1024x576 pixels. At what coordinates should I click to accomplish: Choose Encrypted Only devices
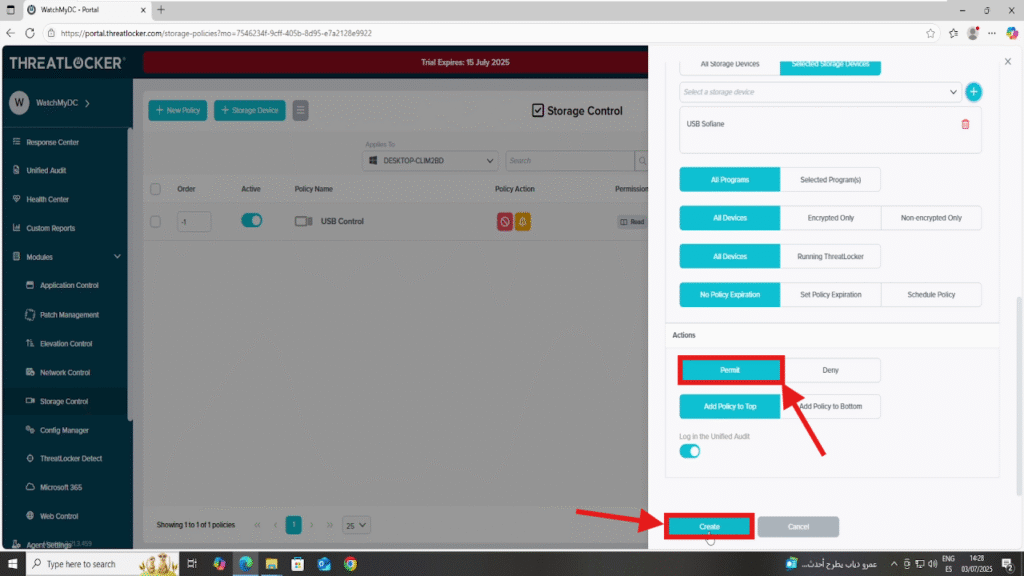[x=830, y=218]
